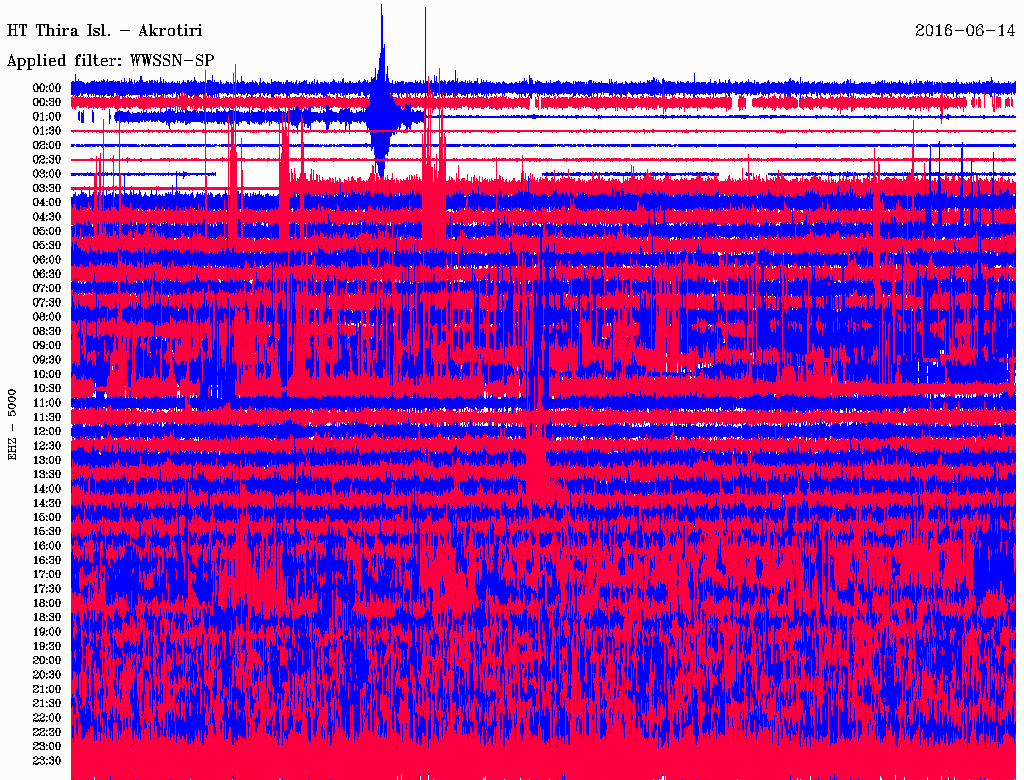Click the "Applied filter: WWSSN-SP" text
Viewport: 1024px width, 780px height.
(110, 61)
